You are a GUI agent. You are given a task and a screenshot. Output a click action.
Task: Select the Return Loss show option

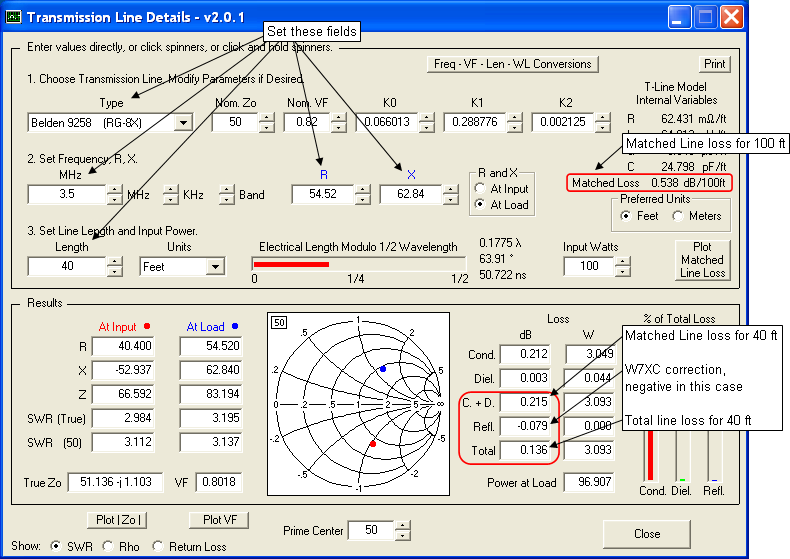click(x=158, y=547)
